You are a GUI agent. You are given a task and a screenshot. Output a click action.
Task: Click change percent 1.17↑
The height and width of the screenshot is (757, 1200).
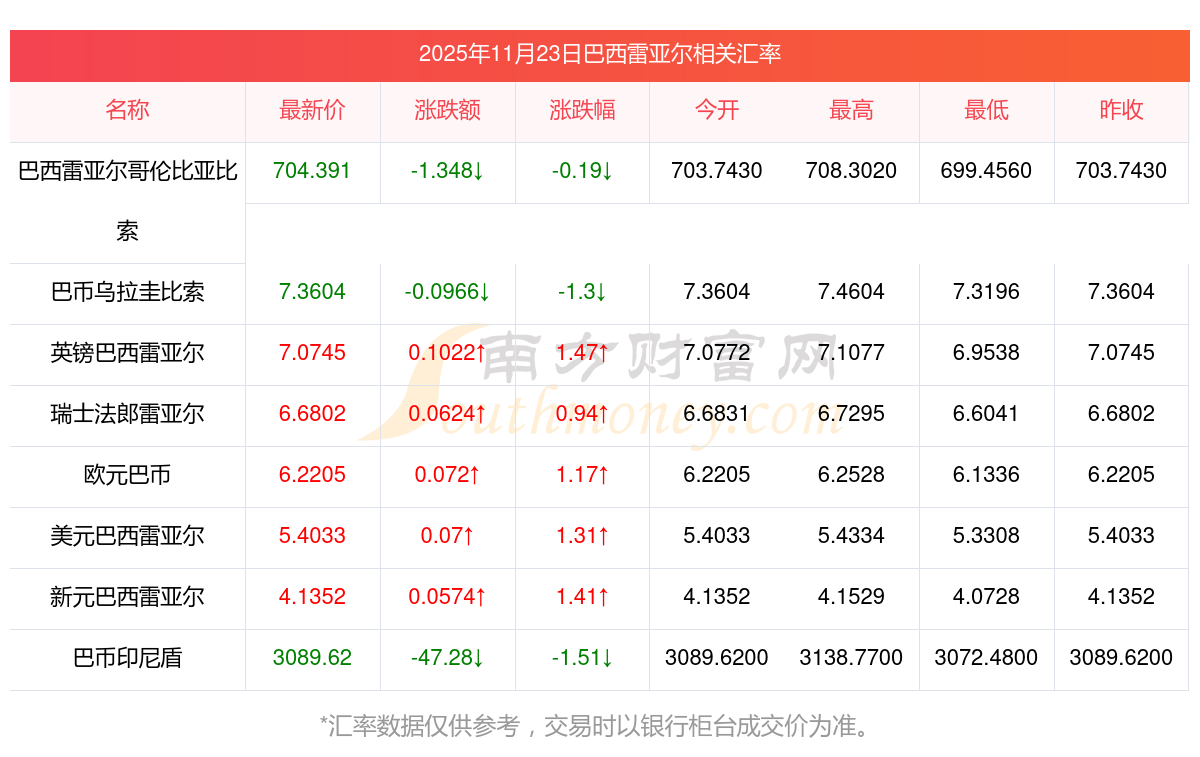pos(582,475)
